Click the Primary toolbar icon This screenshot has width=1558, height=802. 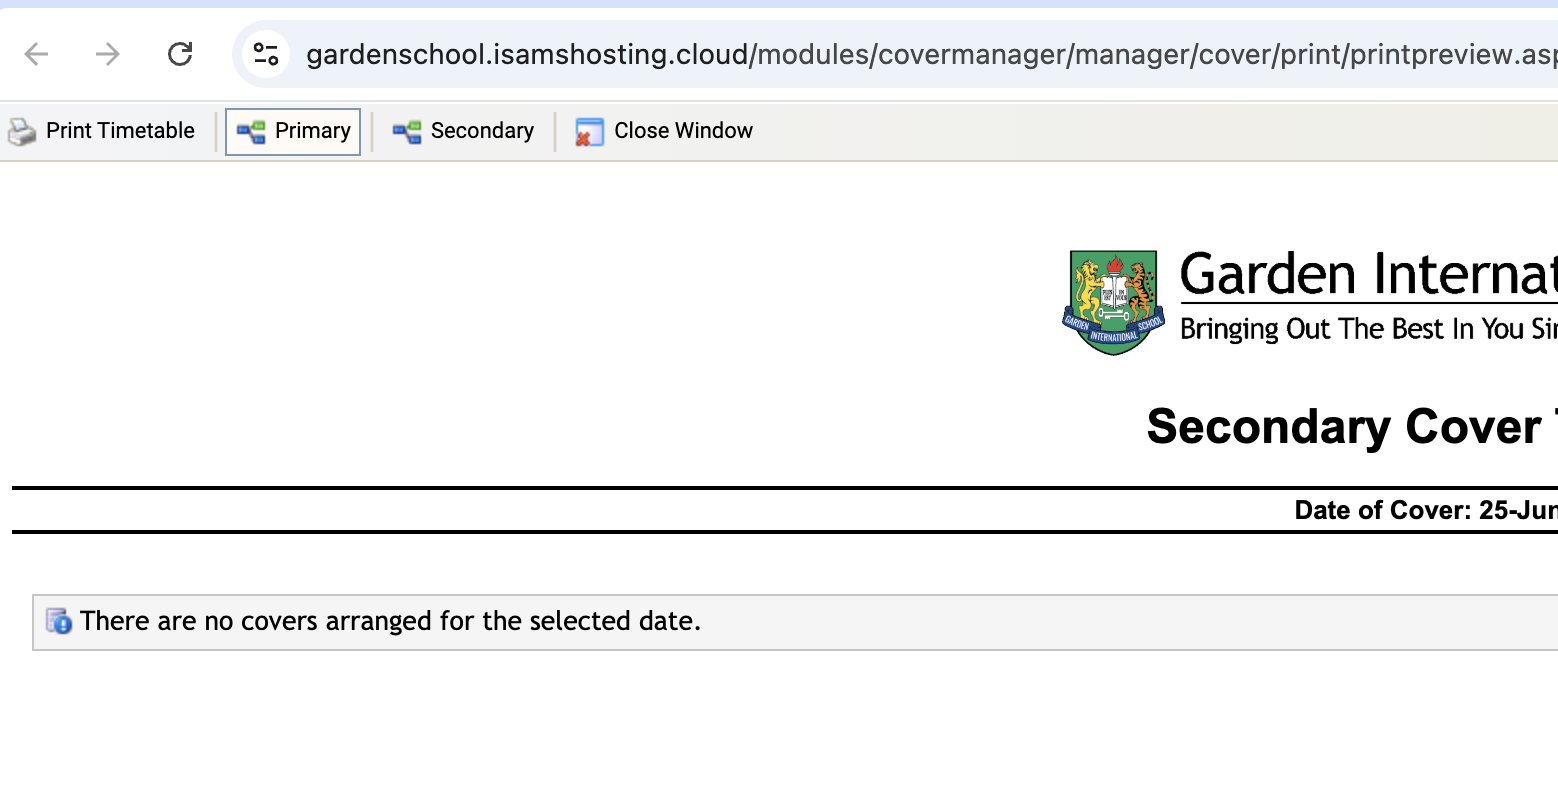click(250, 132)
